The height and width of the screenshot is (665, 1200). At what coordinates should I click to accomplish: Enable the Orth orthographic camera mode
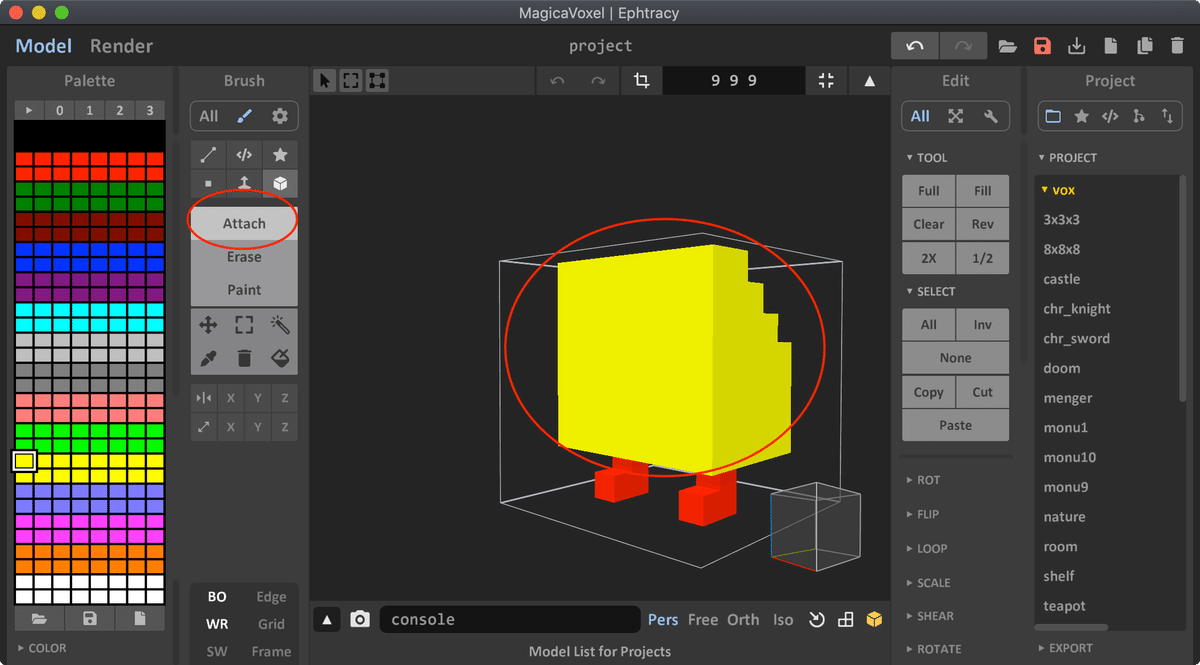click(743, 620)
